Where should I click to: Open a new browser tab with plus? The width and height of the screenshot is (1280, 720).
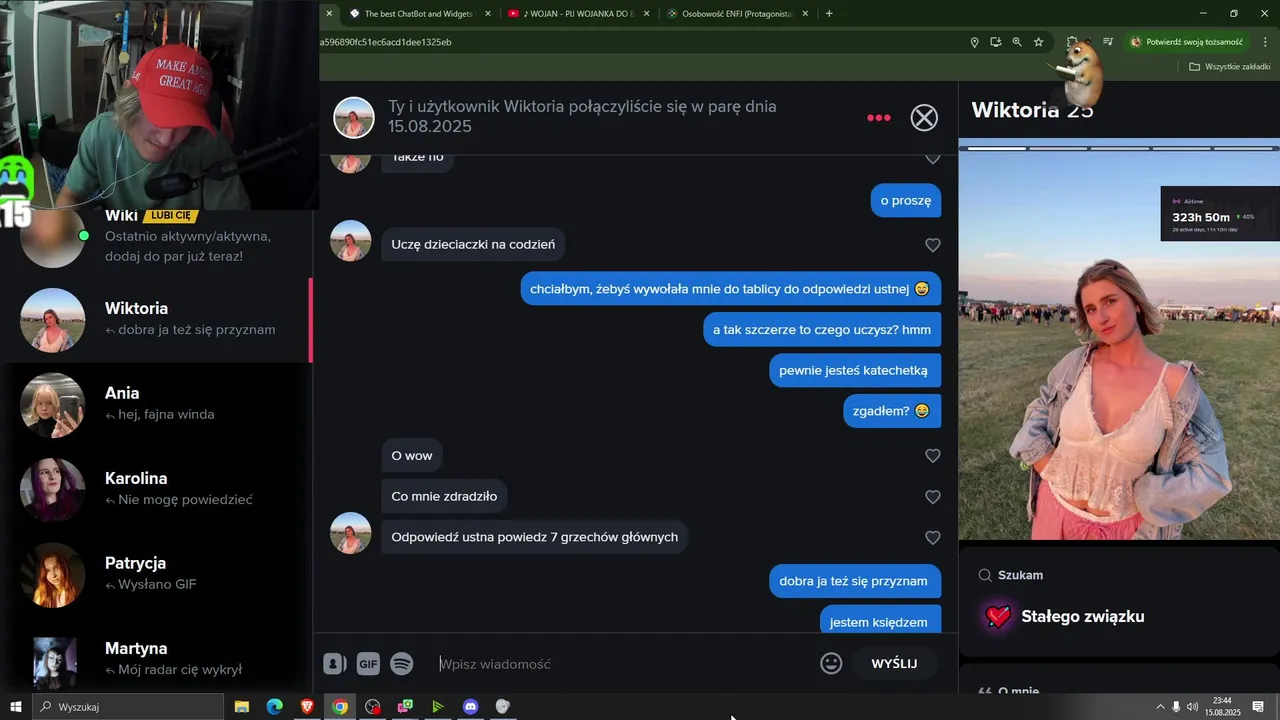coord(829,14)
